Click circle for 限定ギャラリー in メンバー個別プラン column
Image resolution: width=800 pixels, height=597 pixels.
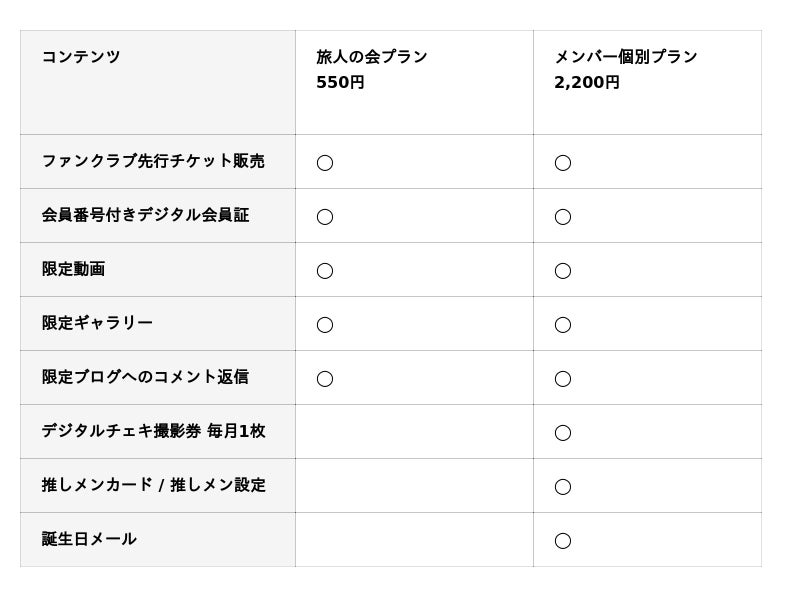pos(563,324)
